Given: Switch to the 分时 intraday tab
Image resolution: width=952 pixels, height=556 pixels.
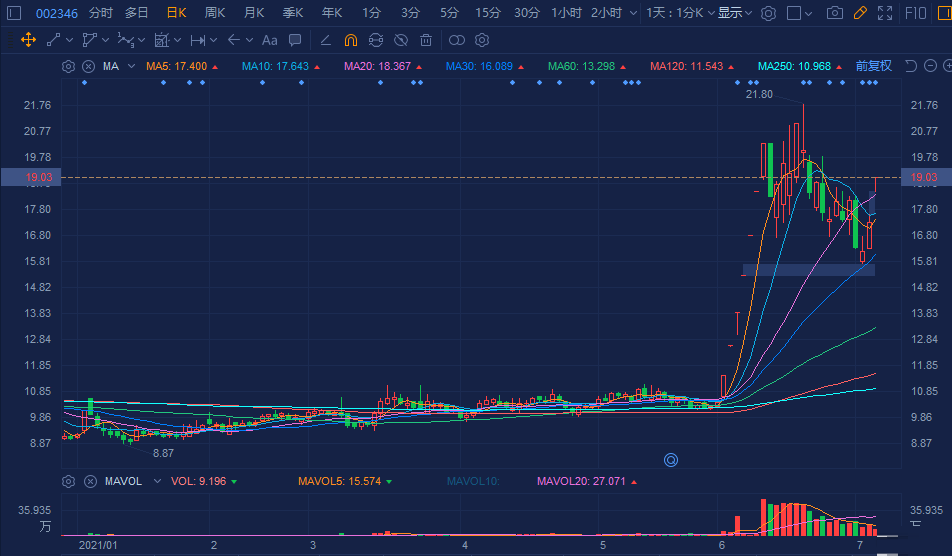Looking at the screenshot, I should click(100, 13).
